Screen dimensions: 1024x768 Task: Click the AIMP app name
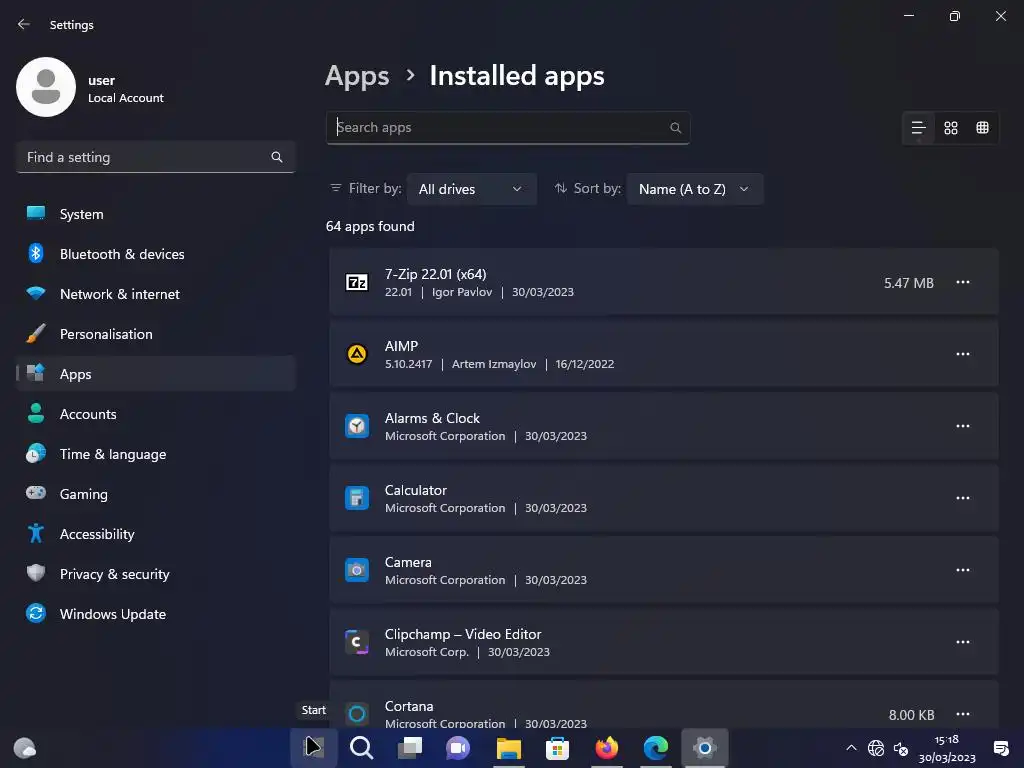(x=401, y=346)
